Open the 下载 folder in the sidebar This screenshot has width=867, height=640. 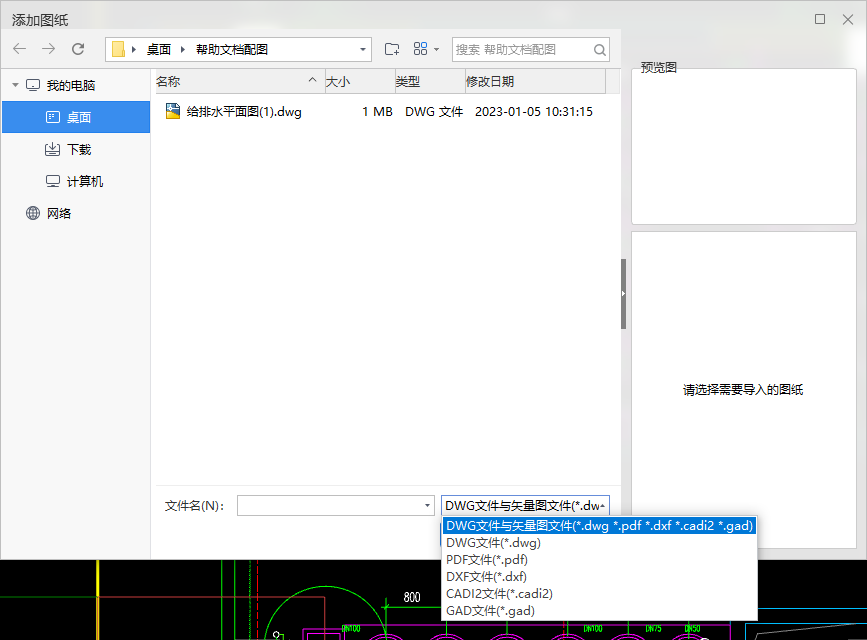tap(78, 149)
